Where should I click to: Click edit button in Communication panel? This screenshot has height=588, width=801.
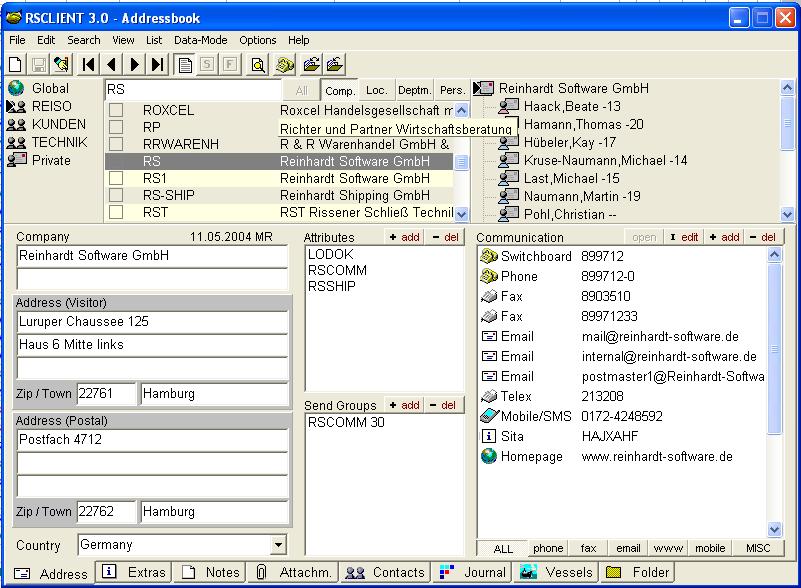coord(684,237)
